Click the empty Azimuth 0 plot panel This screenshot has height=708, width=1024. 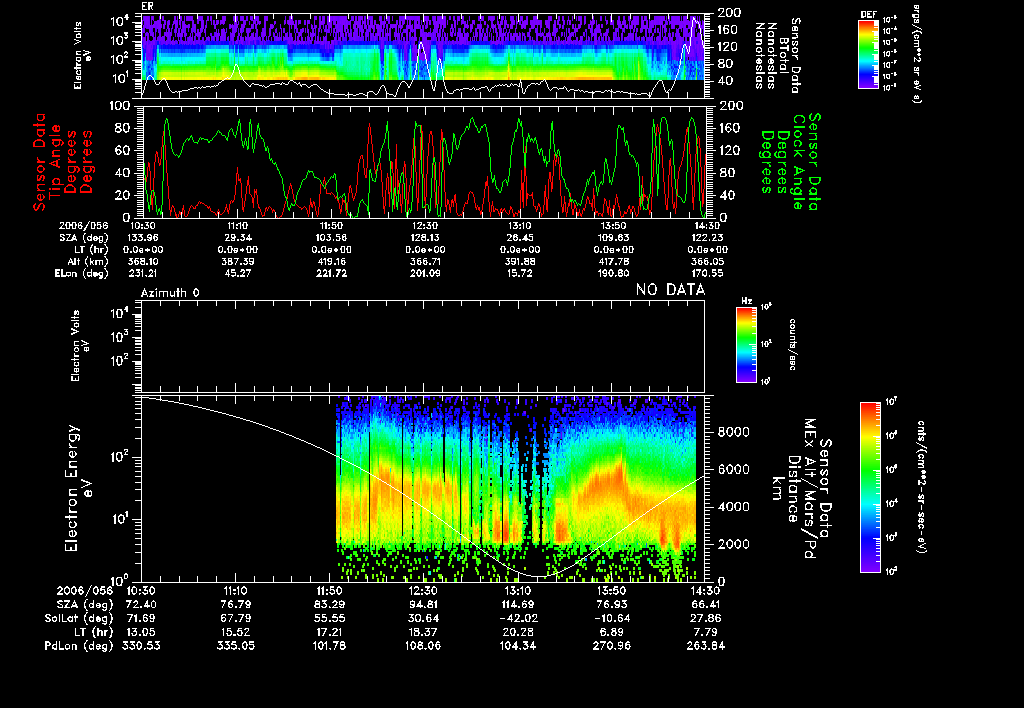423,346
